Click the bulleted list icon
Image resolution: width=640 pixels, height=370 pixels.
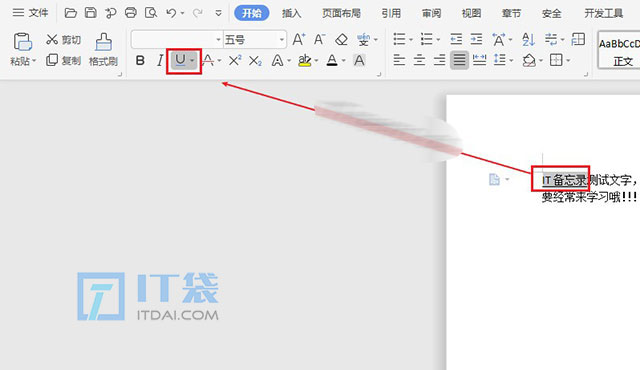click(399, 40)
